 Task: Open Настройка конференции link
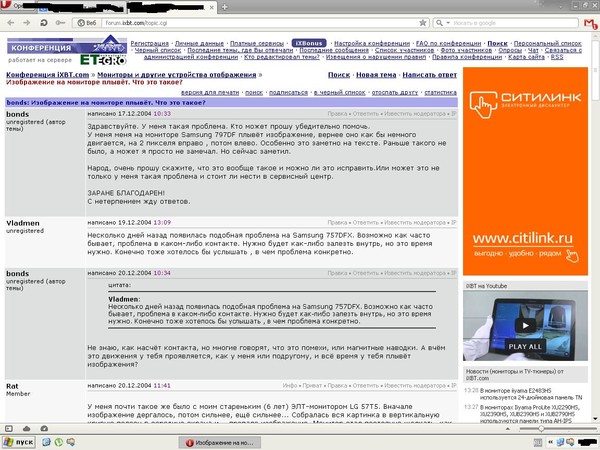click(x=372, y=43)
